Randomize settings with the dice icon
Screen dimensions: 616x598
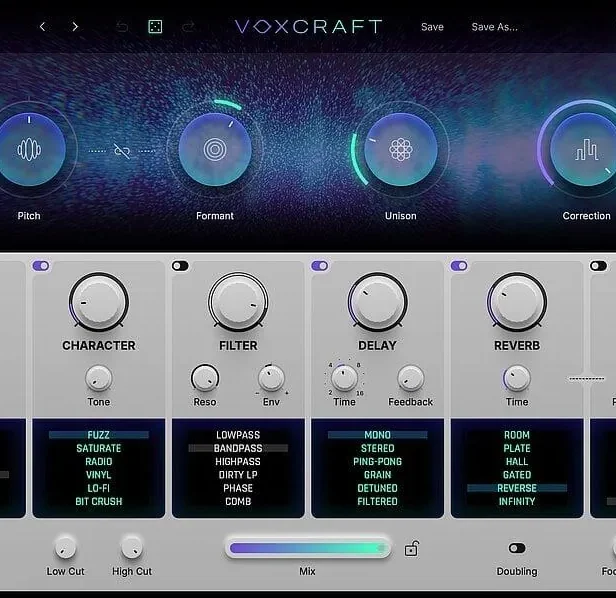click(155, 27)
